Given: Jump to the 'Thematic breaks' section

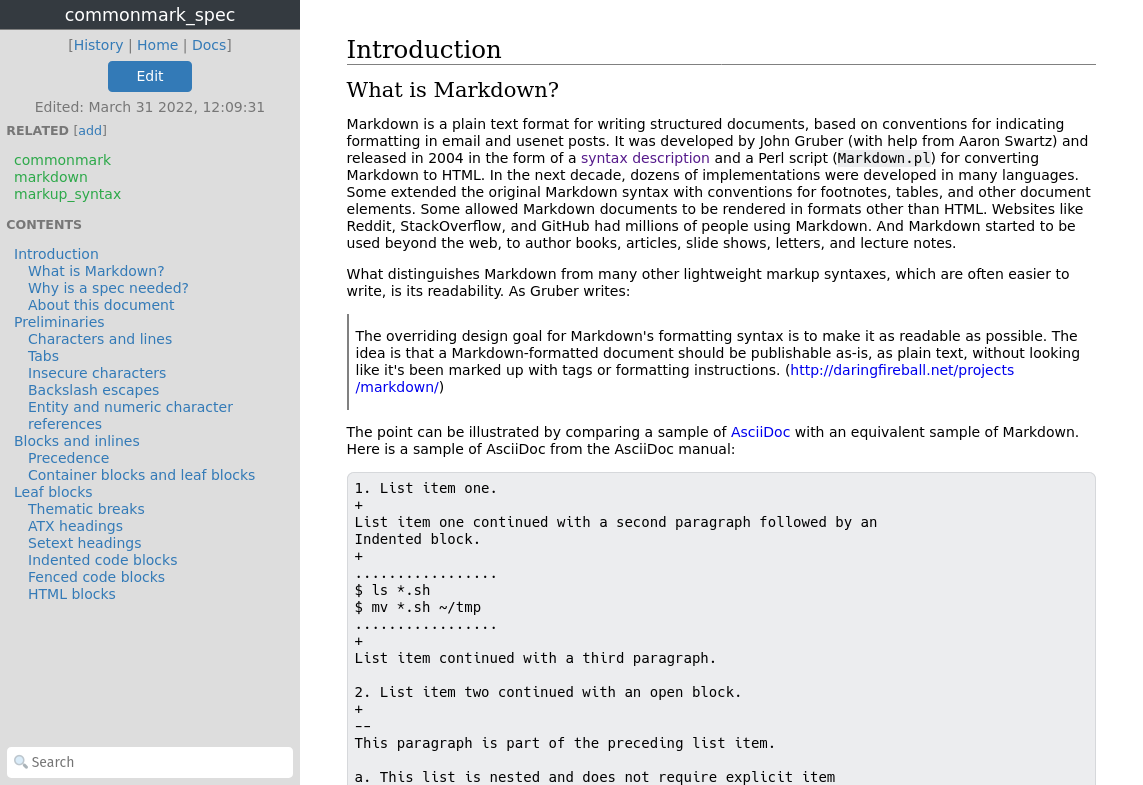Looking at the screenshot, I should point(85,509).
